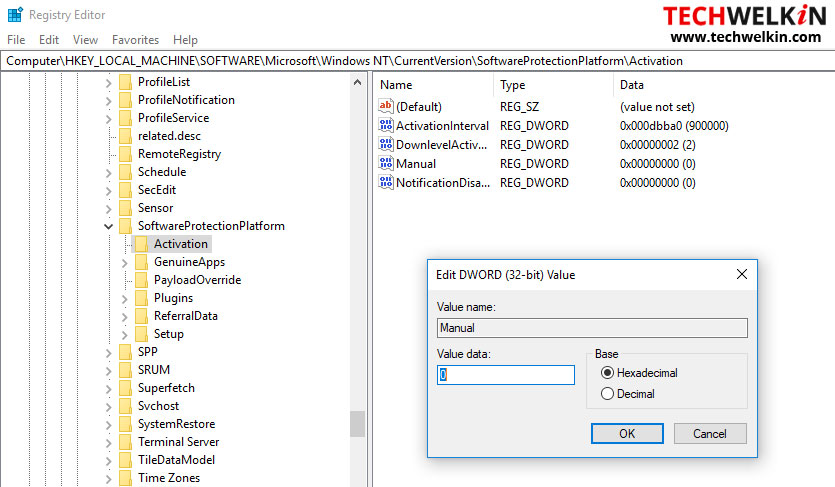The height and width of the screenshot is (487, 835).
Task: Focus the Value data input field
Action: click(x=506, y=375)
